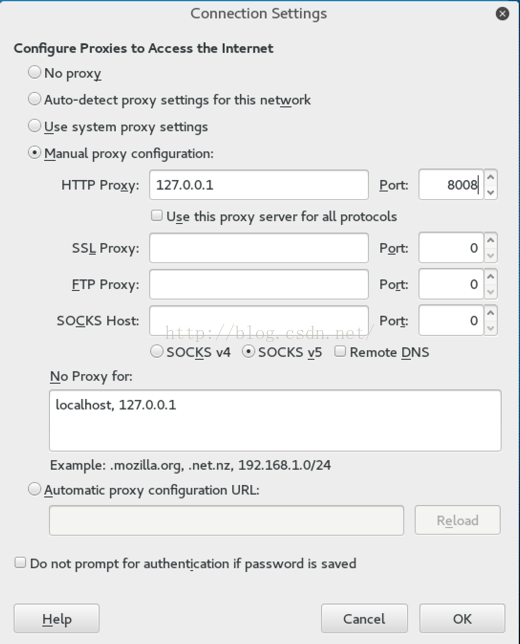
Task: Click the HTTP Proxy address field
Action: 259,185
